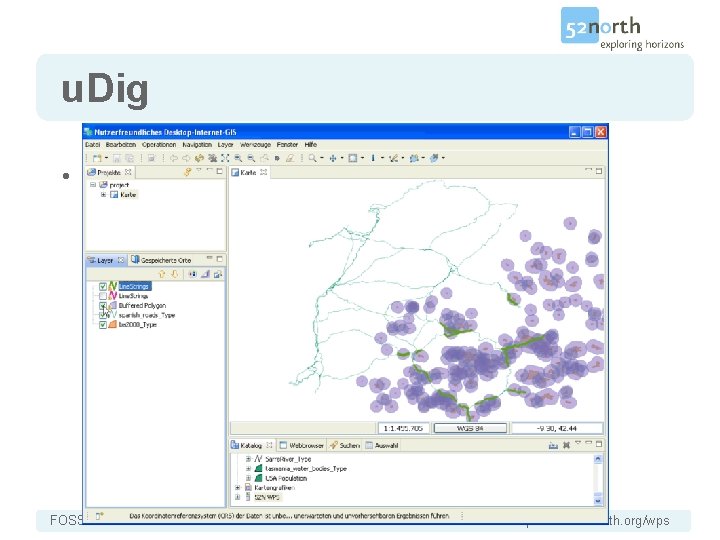The width and height of the screenshot is (720, 540).
Task: Click the Katalog scrollbar up arrow
Action: tap(597, 459)
